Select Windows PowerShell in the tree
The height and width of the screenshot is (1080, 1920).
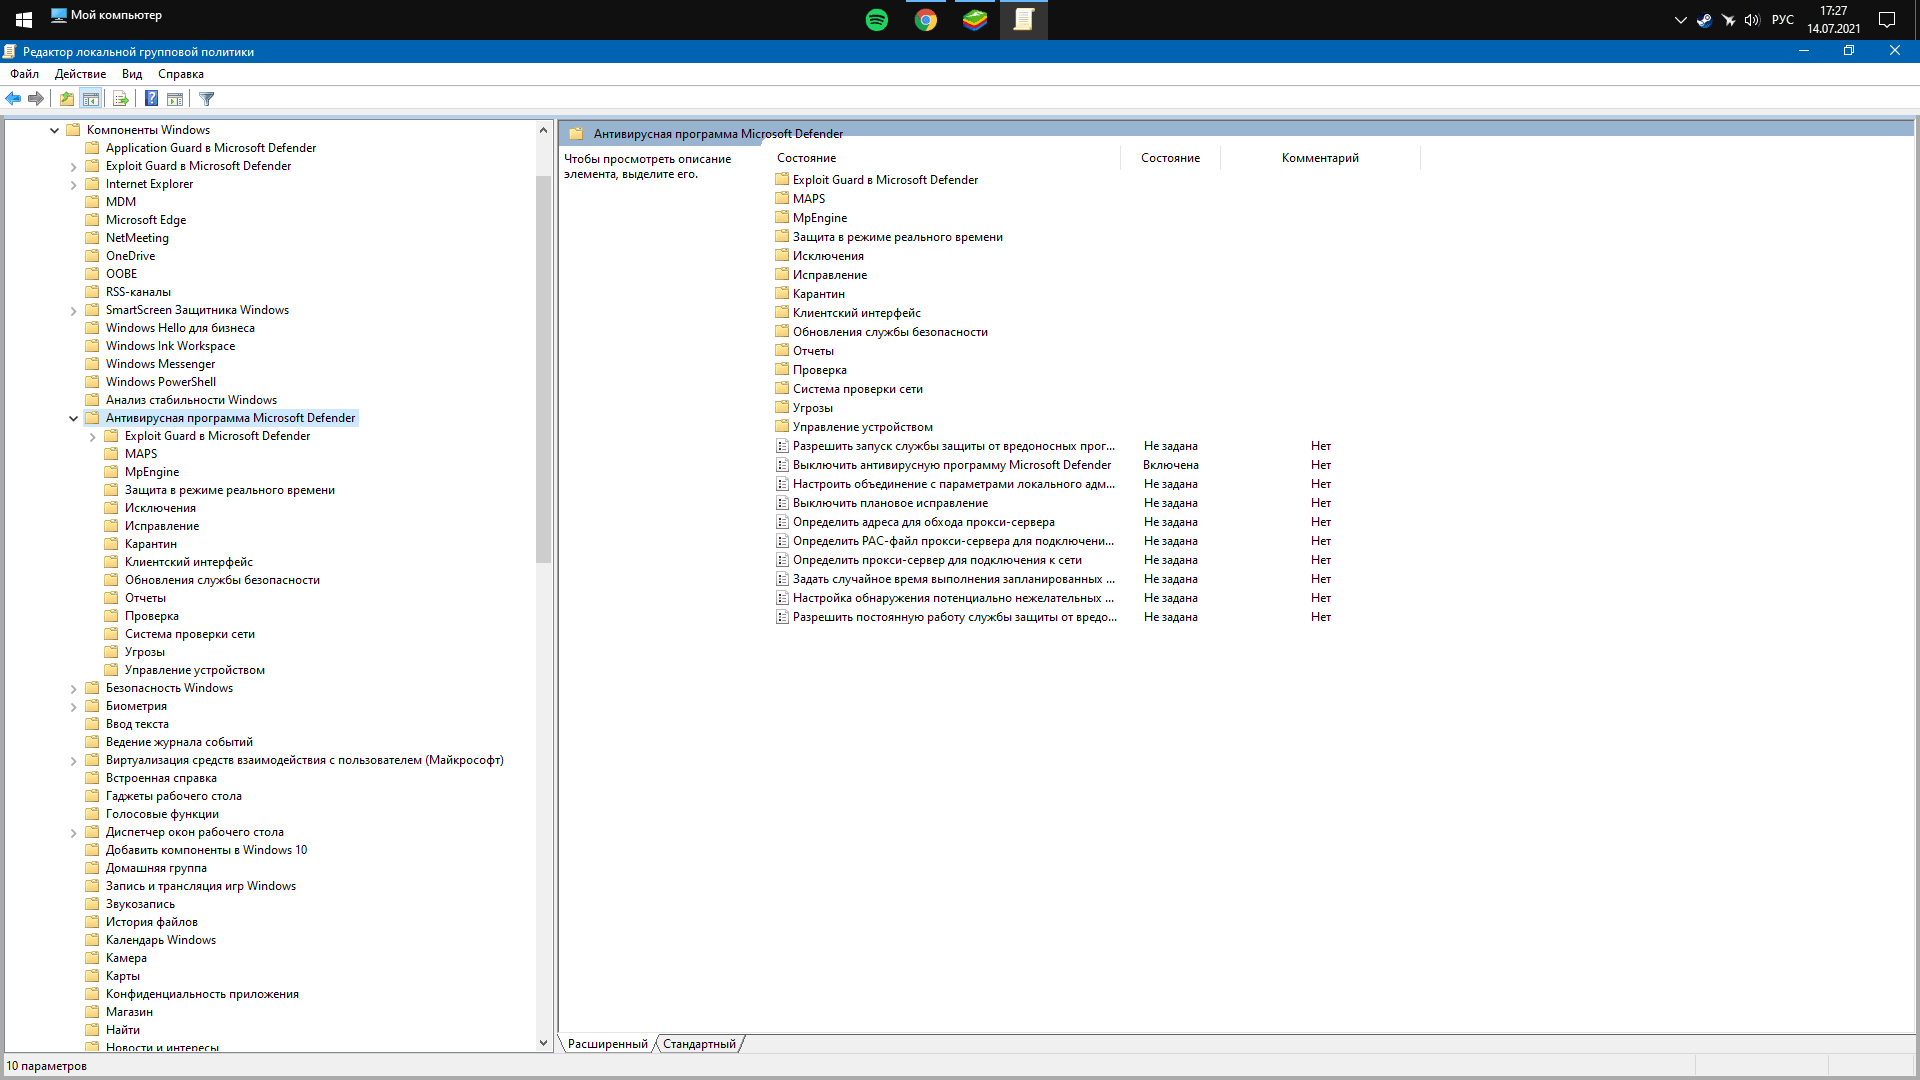(x=160, y=382)
